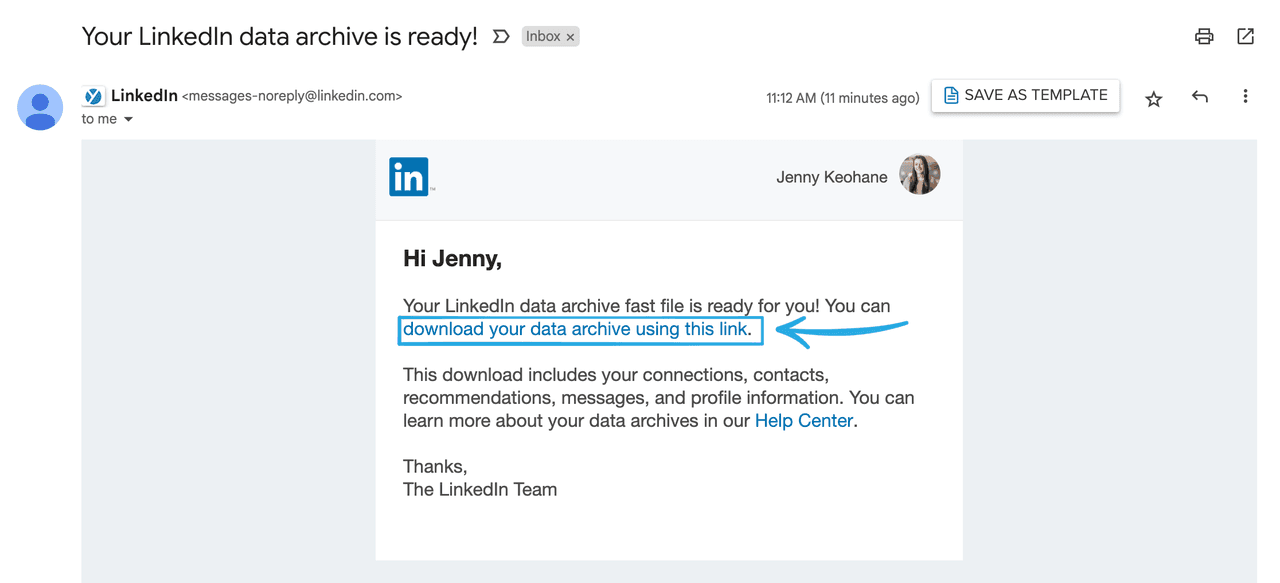Remove the Inbox label with the x
The height and width of the screenshot is (583, 1280).
pos(570,37)
